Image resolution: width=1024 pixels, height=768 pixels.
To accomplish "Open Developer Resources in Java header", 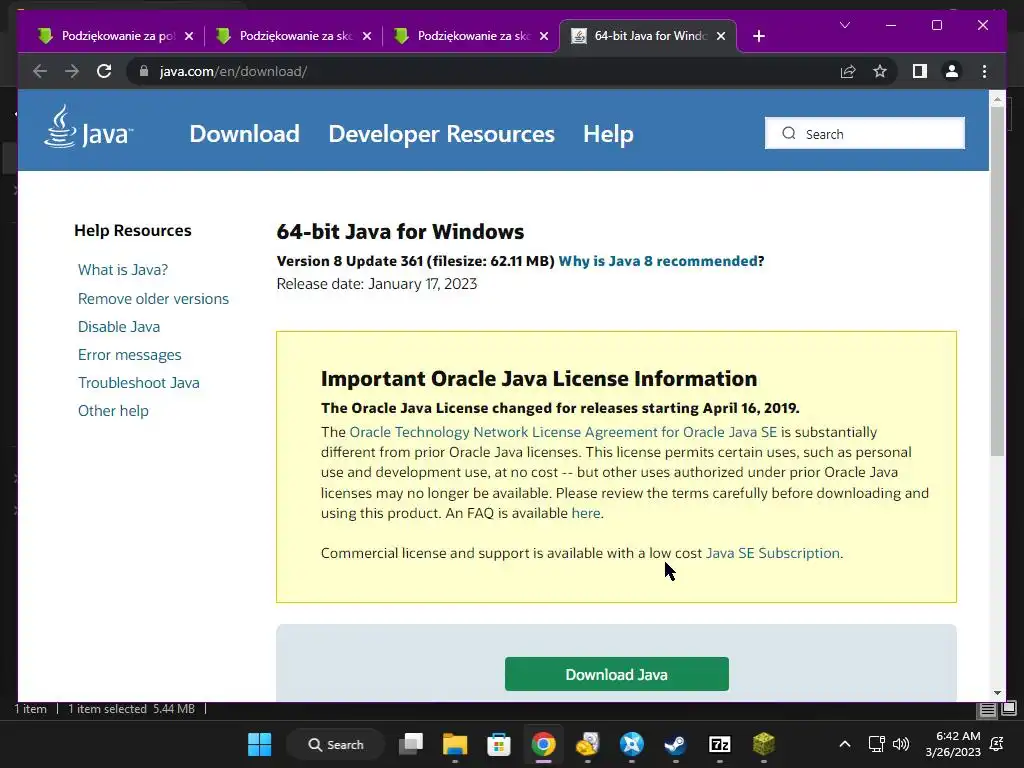I will (x=441, y=134).
